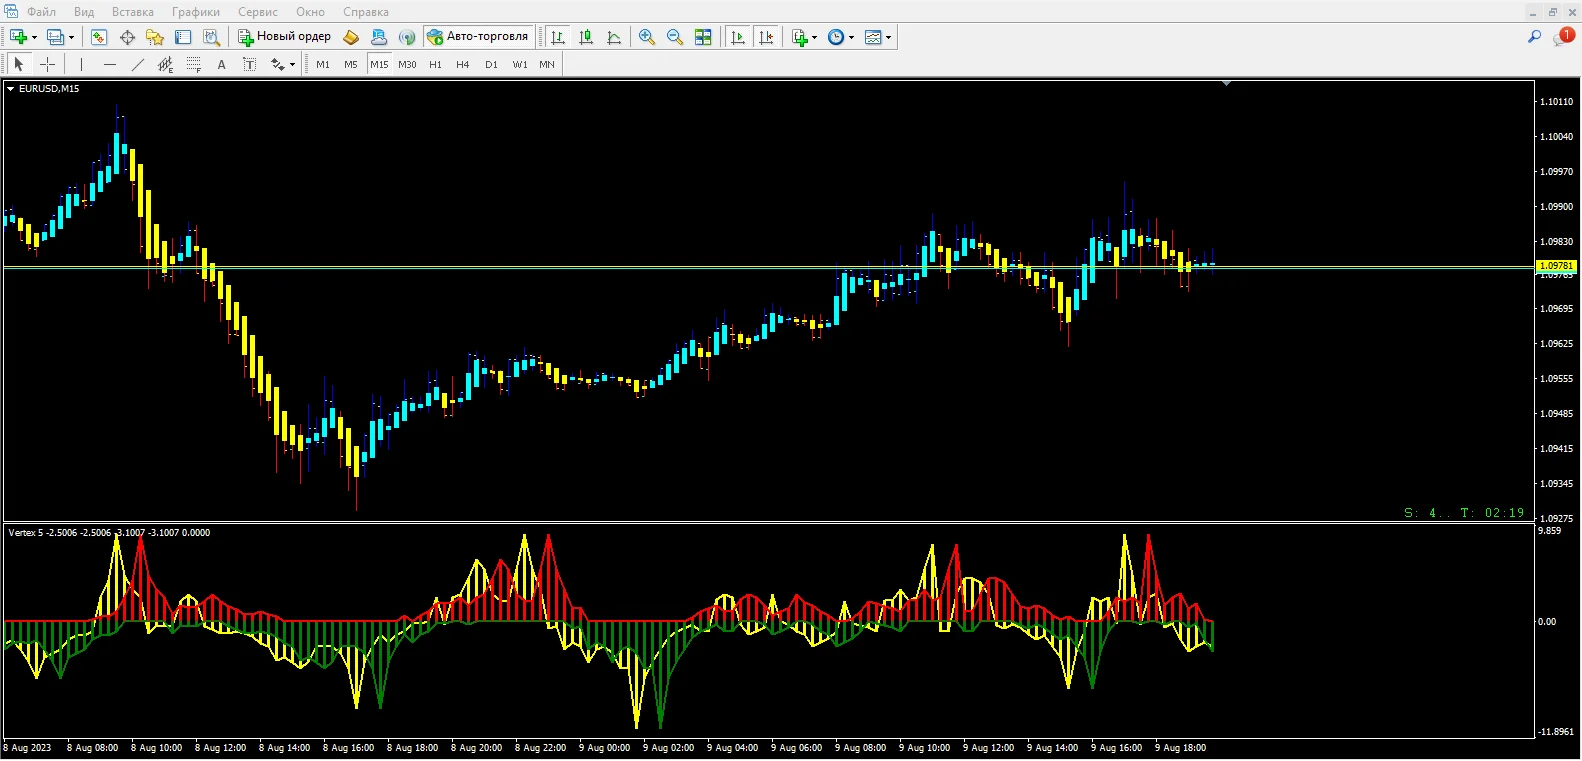Click the triangle next to EURUSD,M15
This screenshot has width=1582, height=761.
point(10,89)
